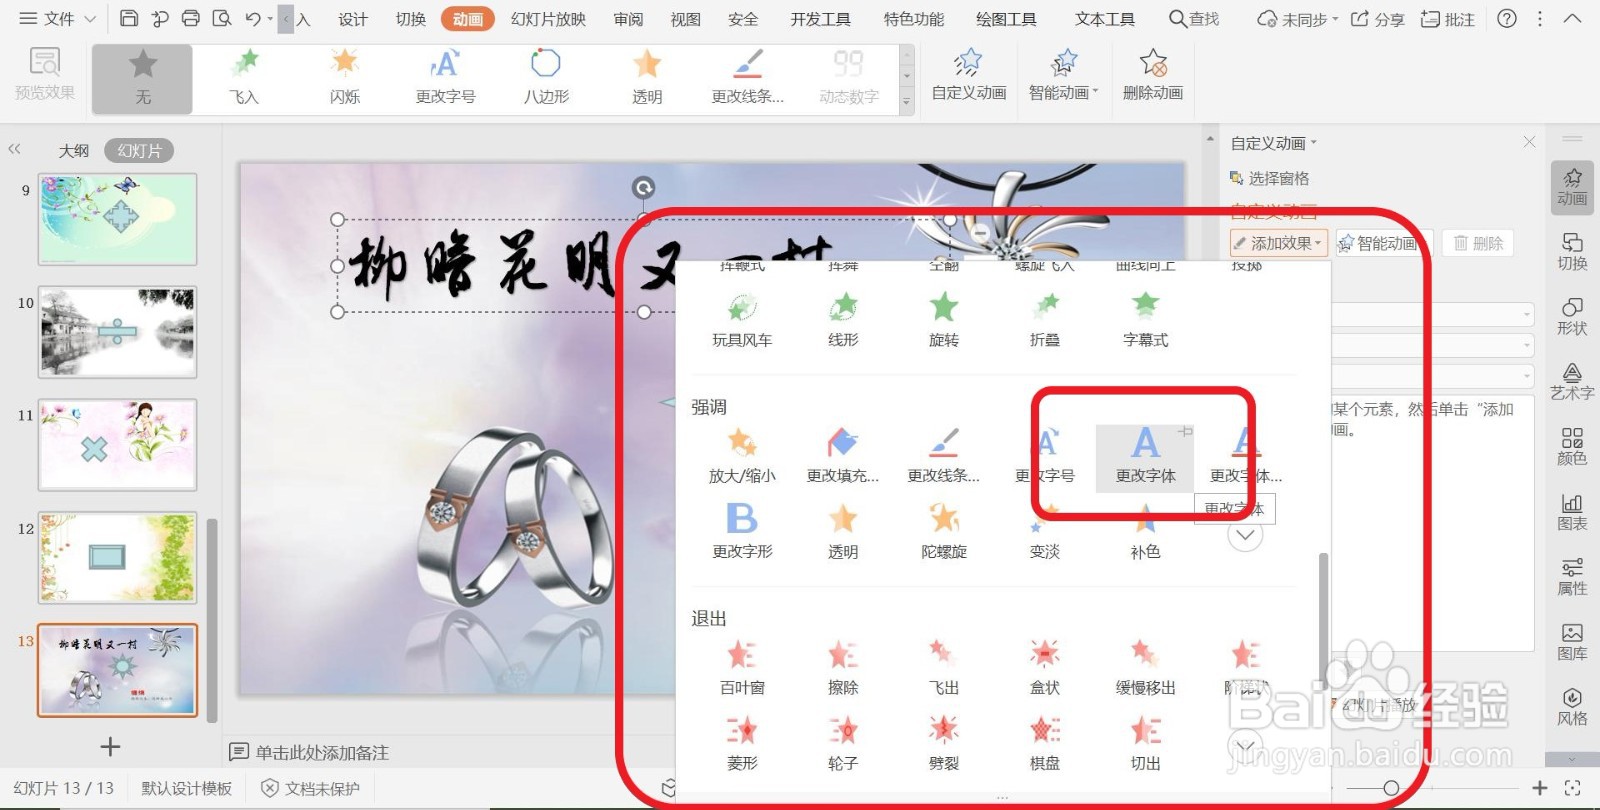Viewport: 1600px width, 810px height.
Task: Apply 更改字体 emphasis effect
Action: point(1145,458)
